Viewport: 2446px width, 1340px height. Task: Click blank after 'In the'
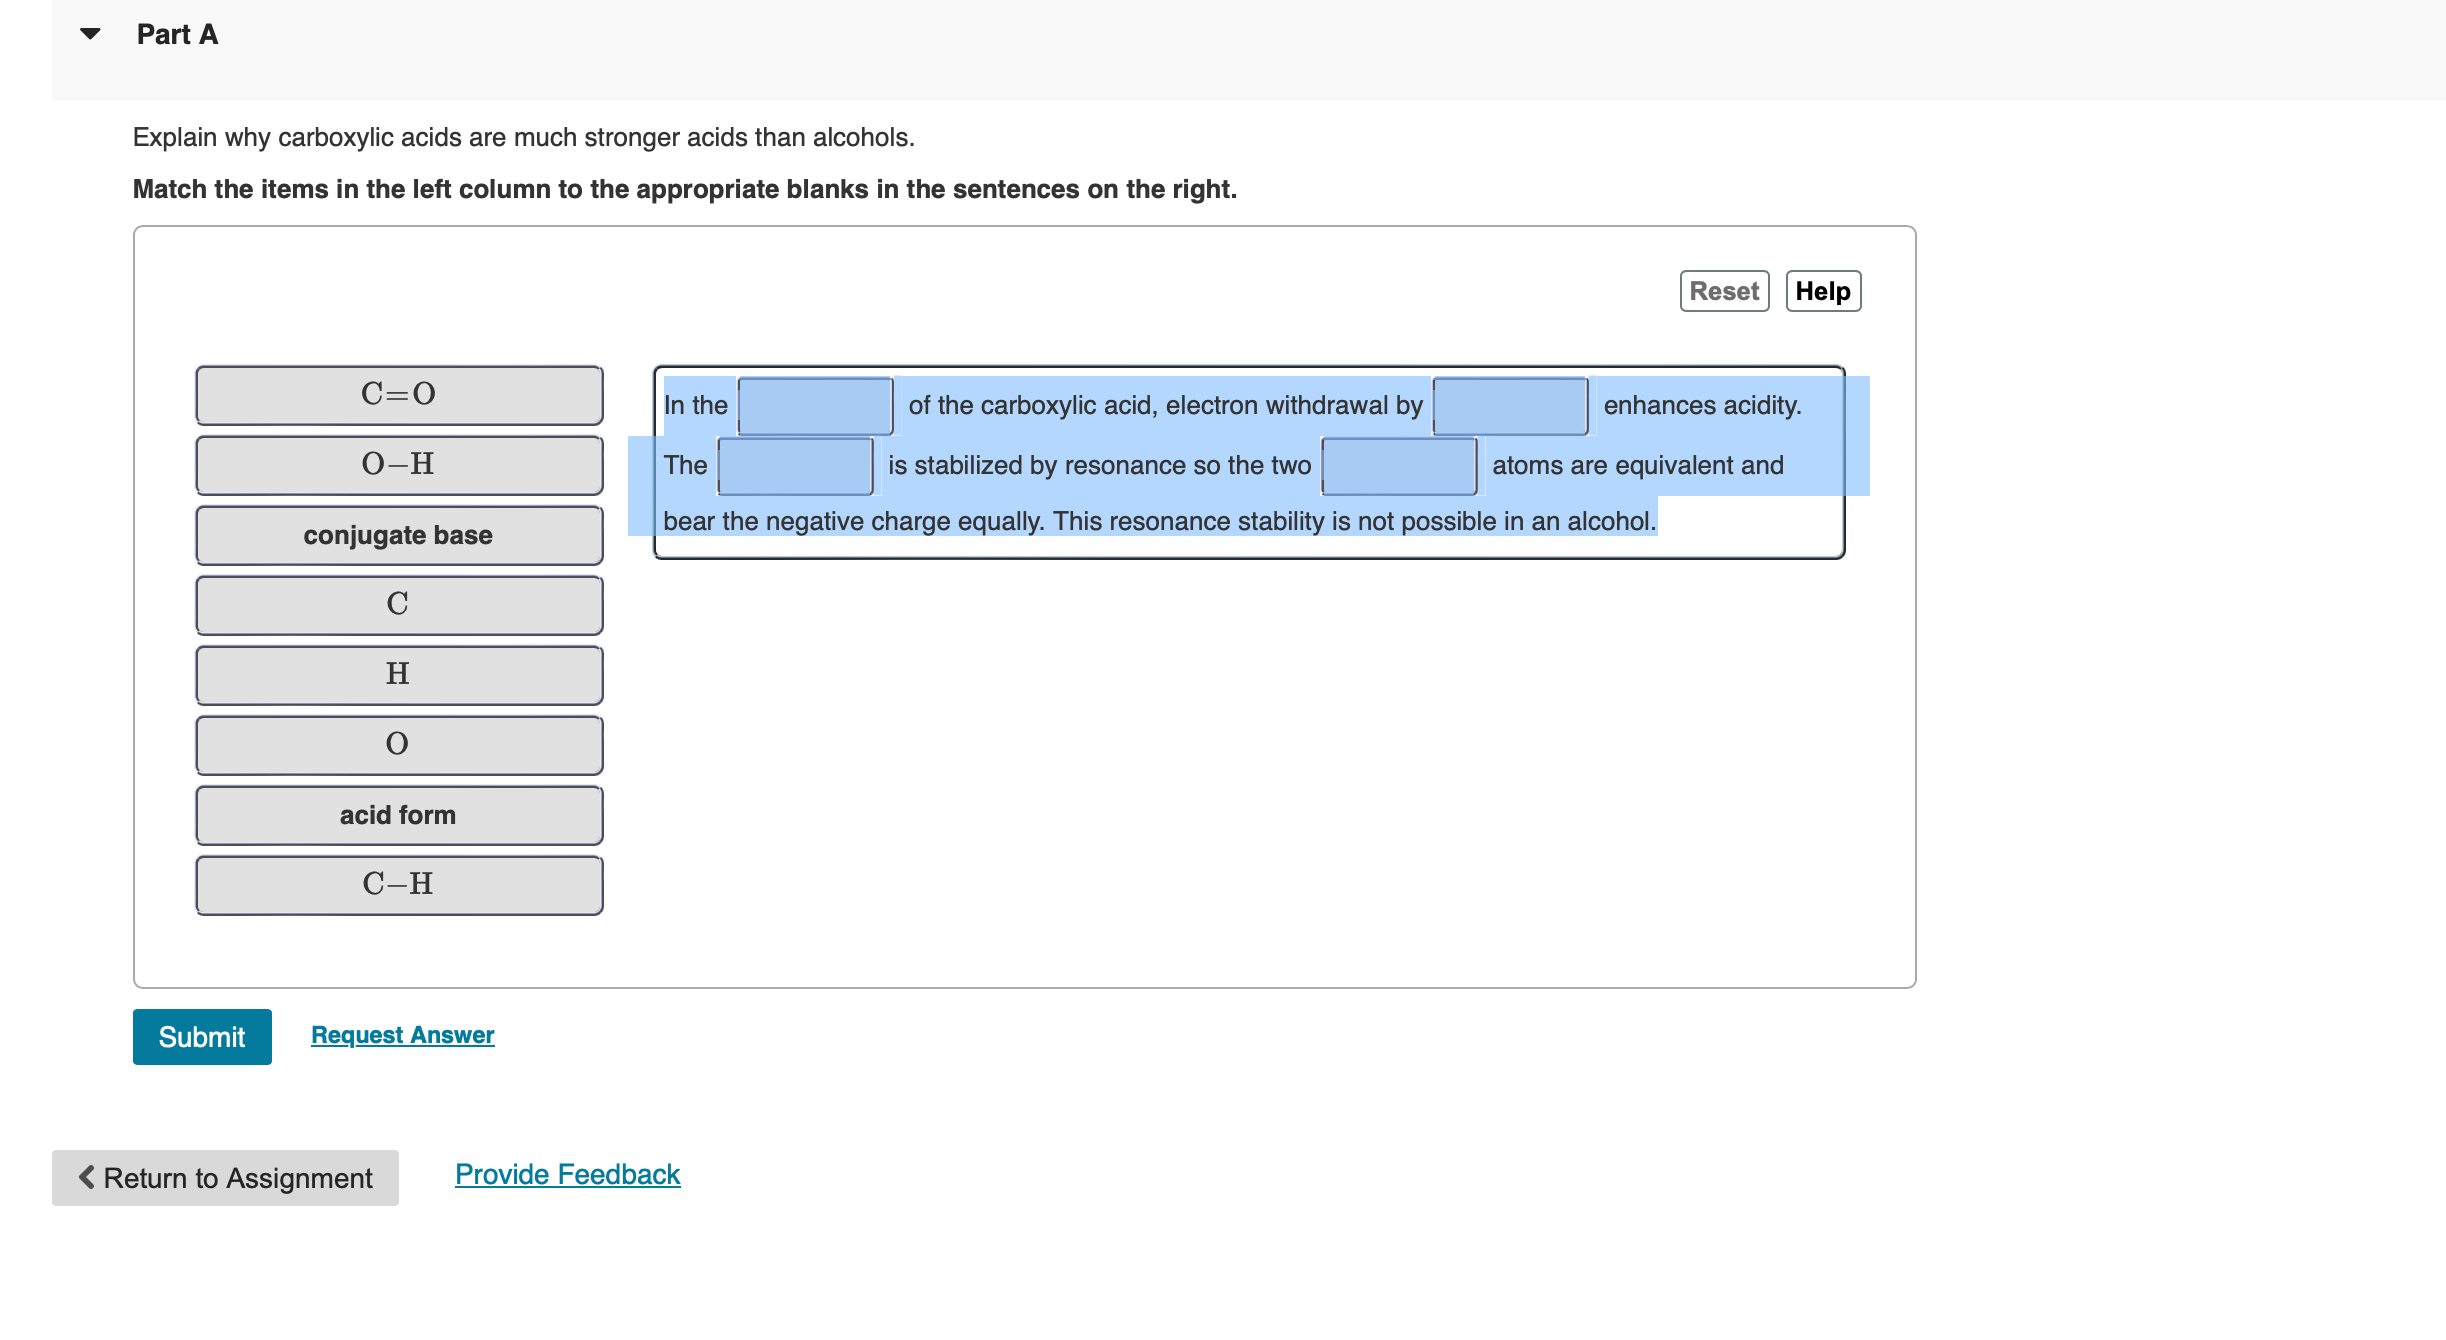[x=815, y=406]
